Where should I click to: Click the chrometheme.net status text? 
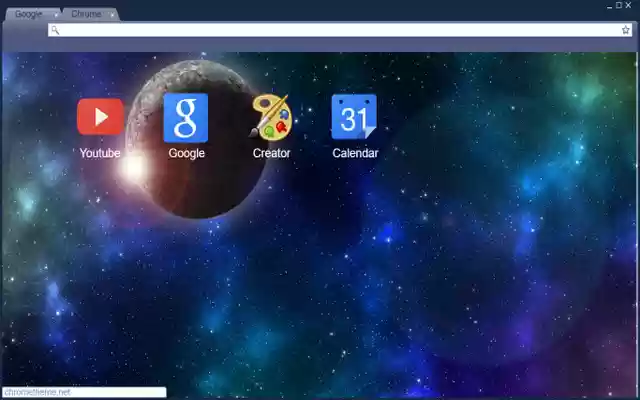point(38,392)
